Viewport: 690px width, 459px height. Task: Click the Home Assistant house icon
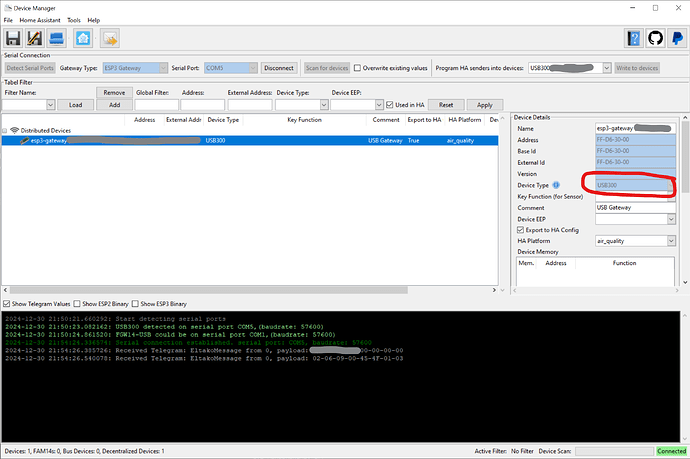tap(83, 38)
